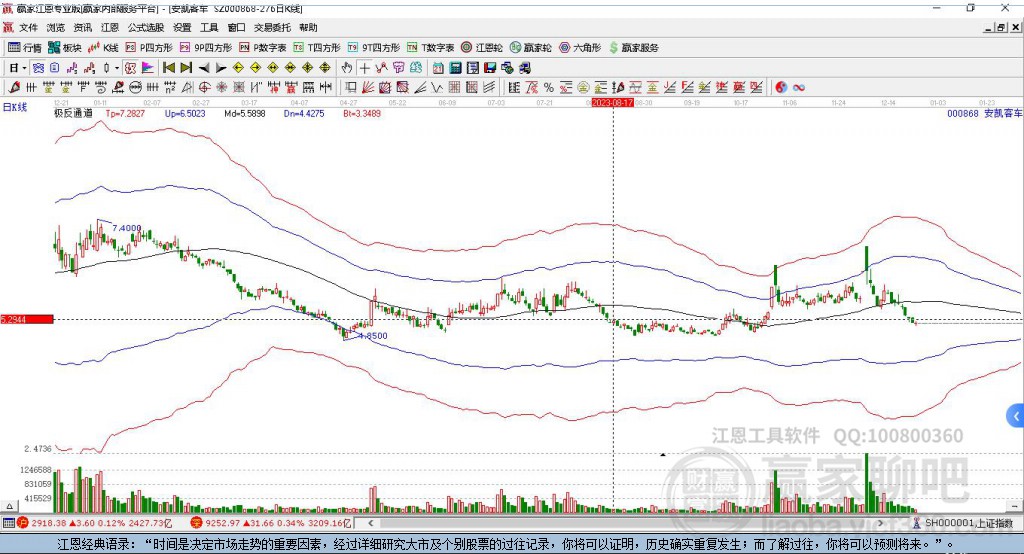1024x554 pixels.
Task: Open the 9P四方形 tool
Action: pyautogui.click(x=206, y=48)
